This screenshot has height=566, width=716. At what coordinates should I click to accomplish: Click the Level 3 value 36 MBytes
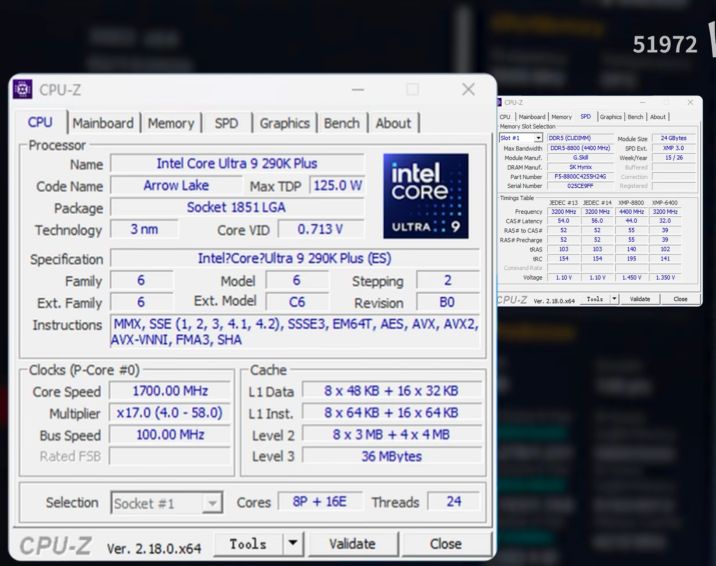tap(391, 456)
